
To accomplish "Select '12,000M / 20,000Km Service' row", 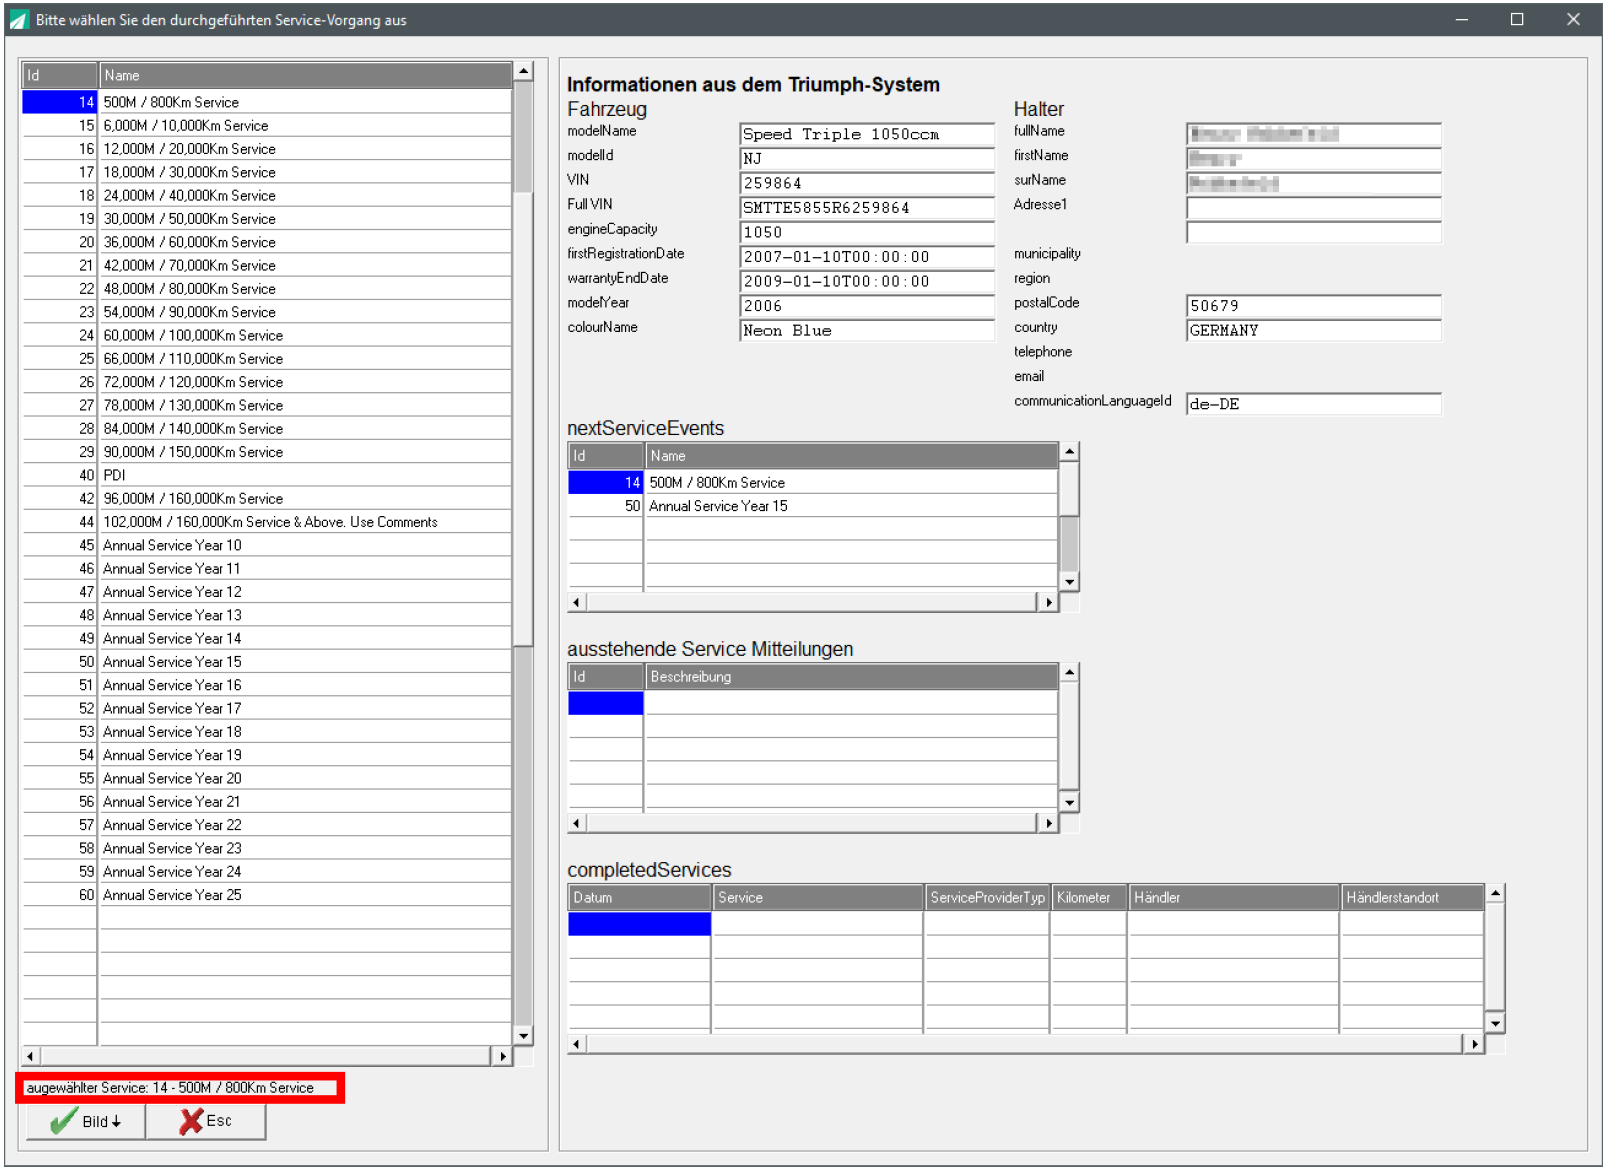I will point(266,148).
